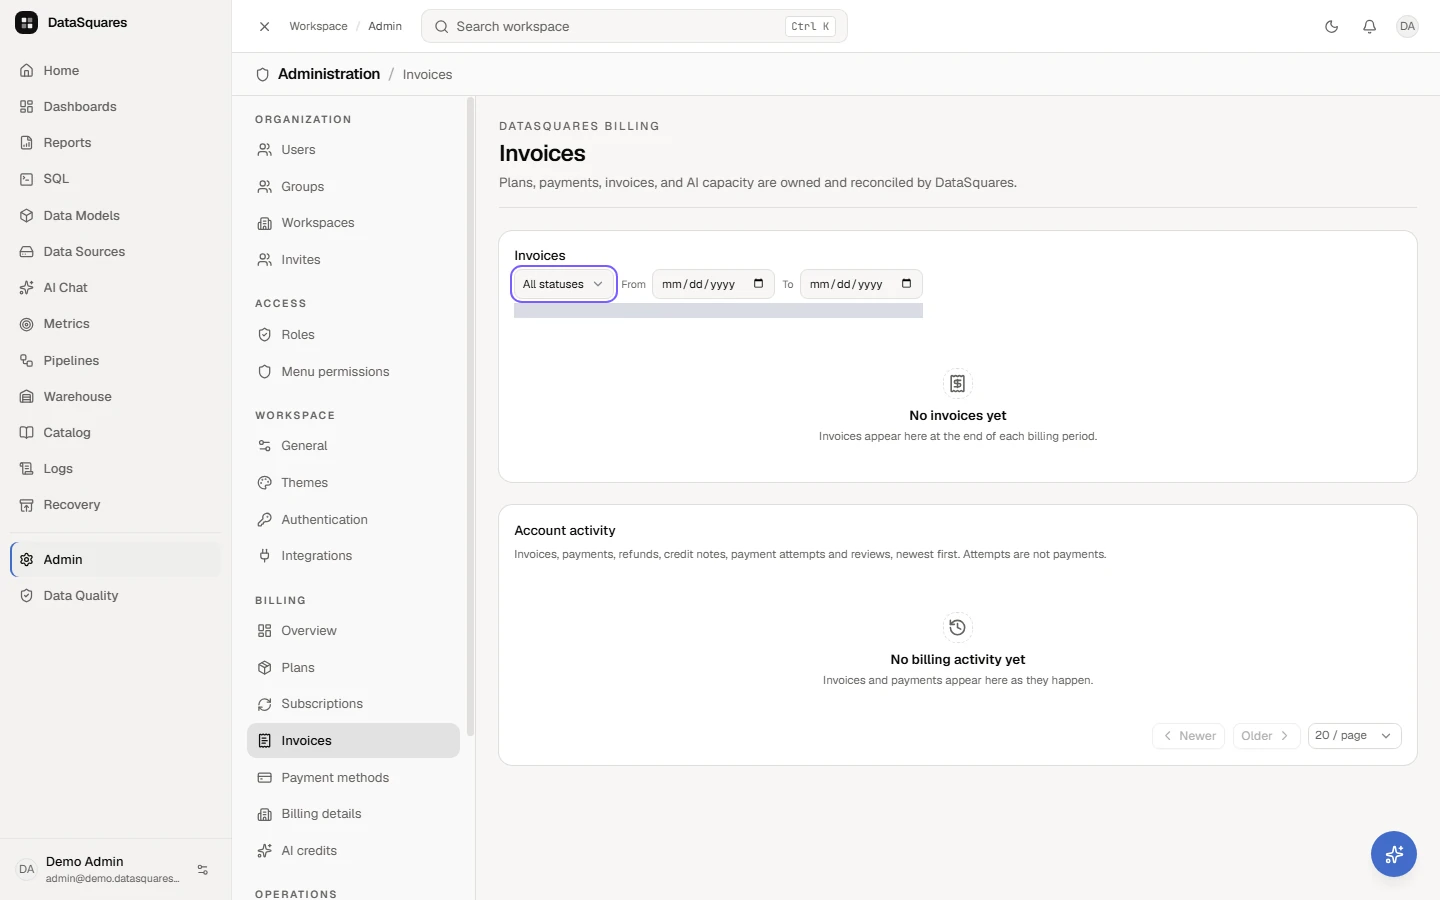The height and width of the screenshot is (900, 1440).
Task: Open Authentication settings
Action: click(x=353, y=520)
